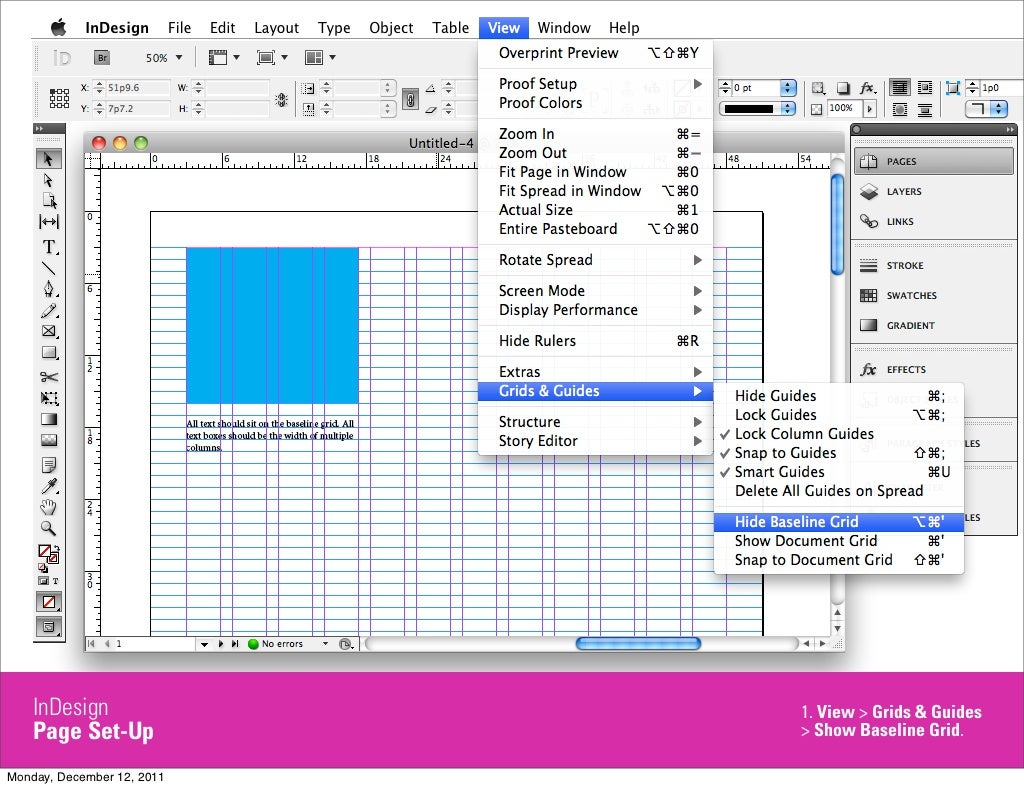Select the Line tool

48,268
